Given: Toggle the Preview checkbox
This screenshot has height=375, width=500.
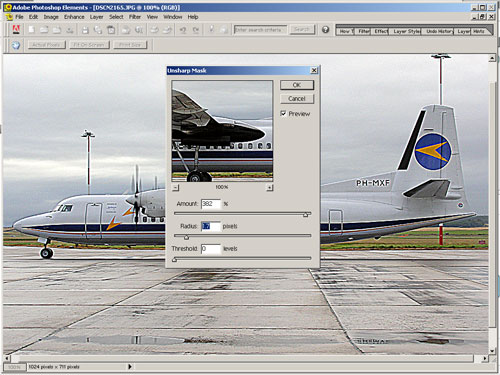Looking at the screenshot, I should (283, 113).
